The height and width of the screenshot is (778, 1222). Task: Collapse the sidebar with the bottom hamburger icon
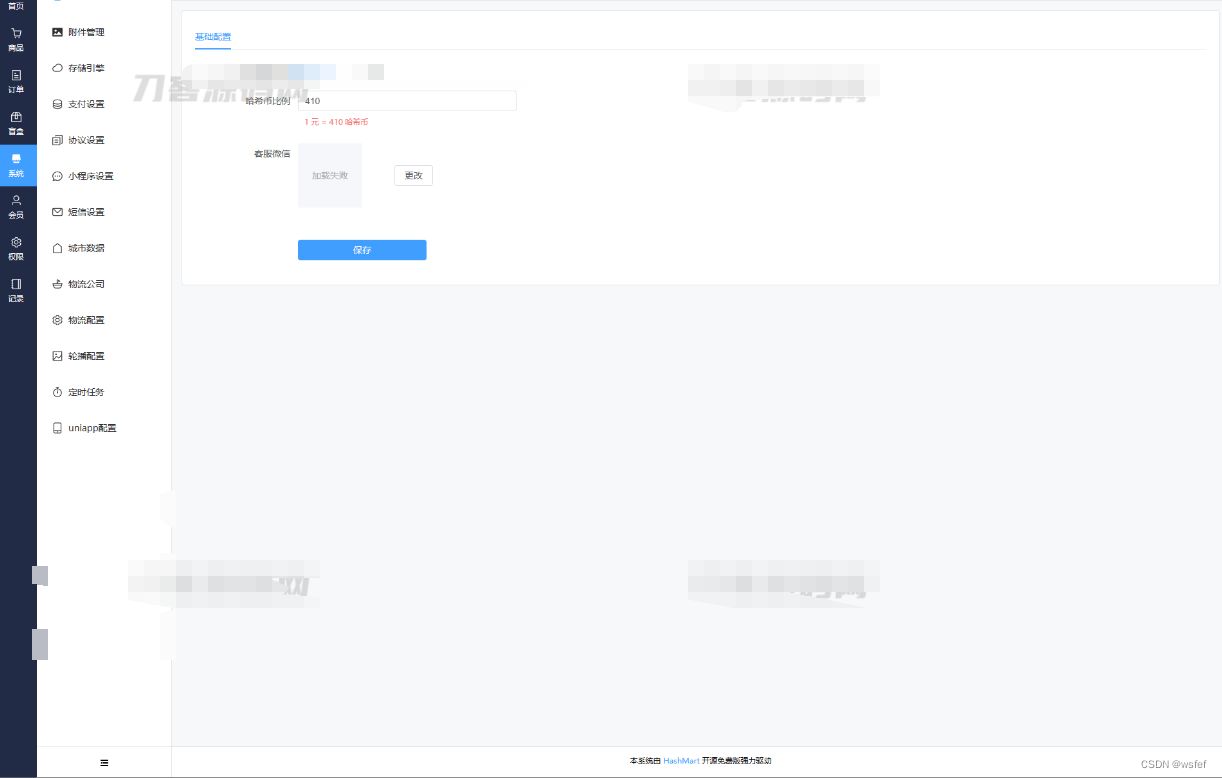tap(104, 762)
